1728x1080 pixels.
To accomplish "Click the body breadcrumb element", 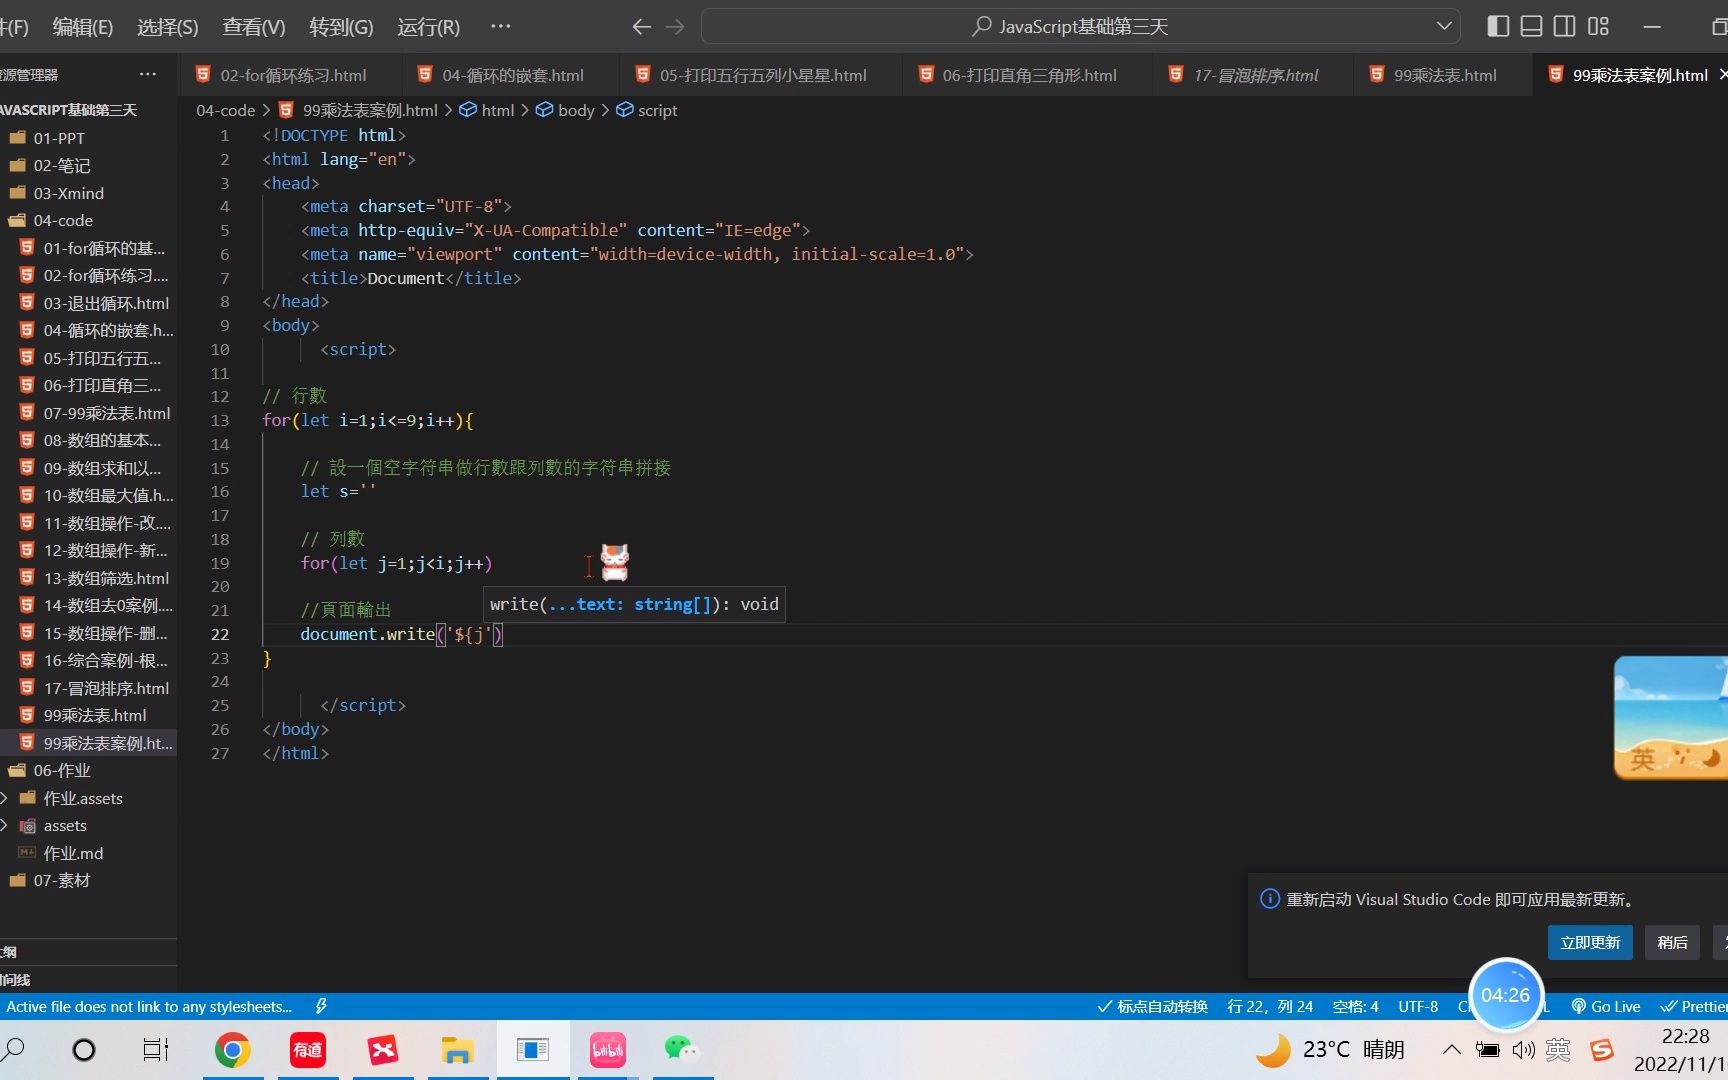I will coord(565,110).
